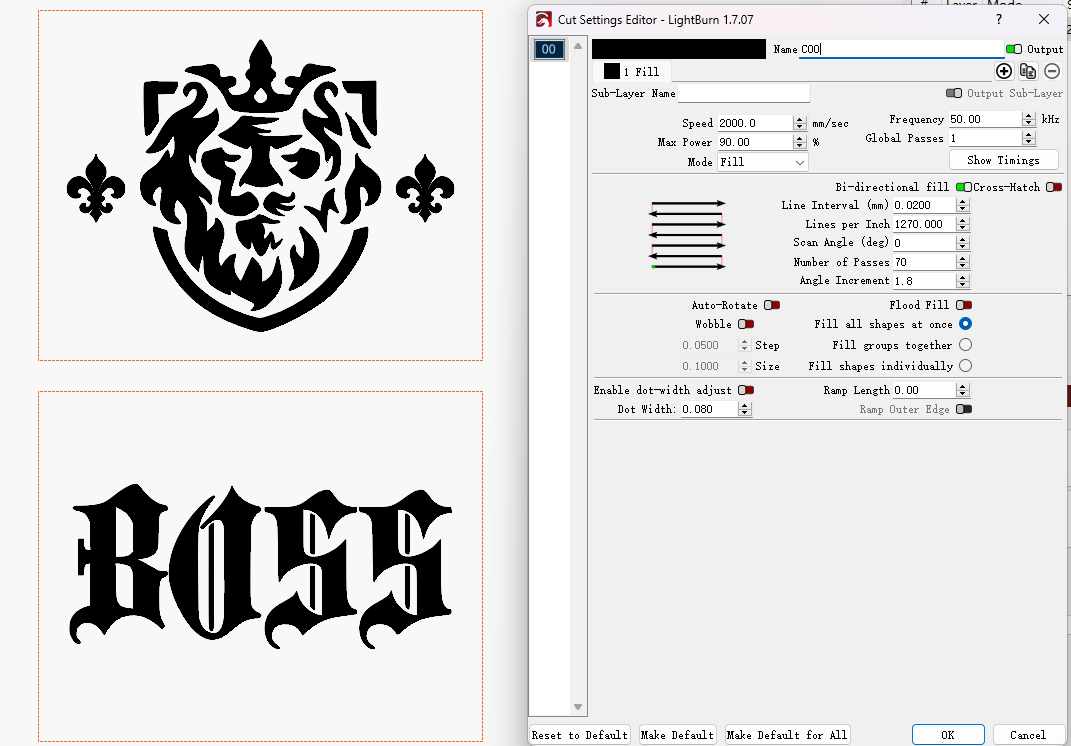Image resolution: width=1071 pixels, height=746 pixels.
Task: Turn on Flood Fill
Action: pos(964,305)
